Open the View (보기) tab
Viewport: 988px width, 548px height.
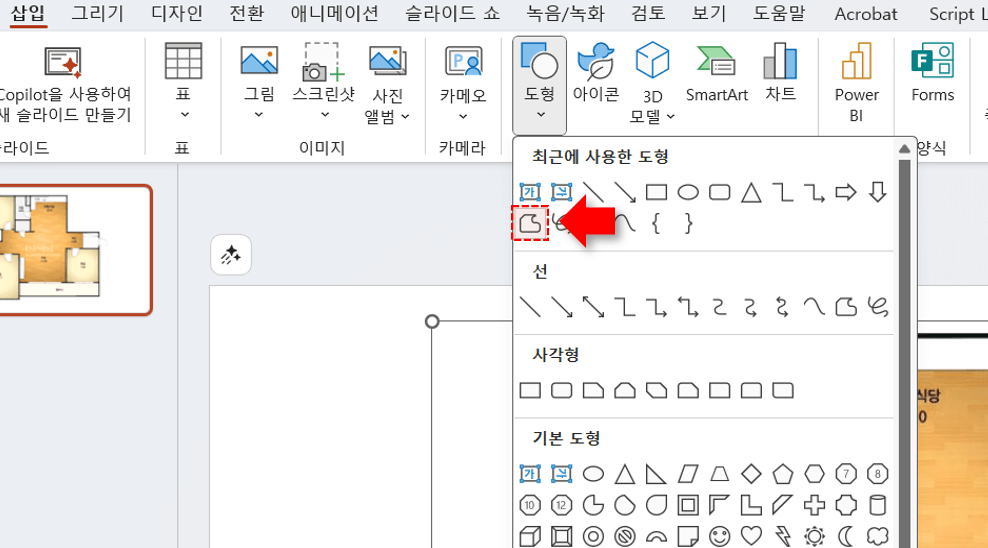709,13
